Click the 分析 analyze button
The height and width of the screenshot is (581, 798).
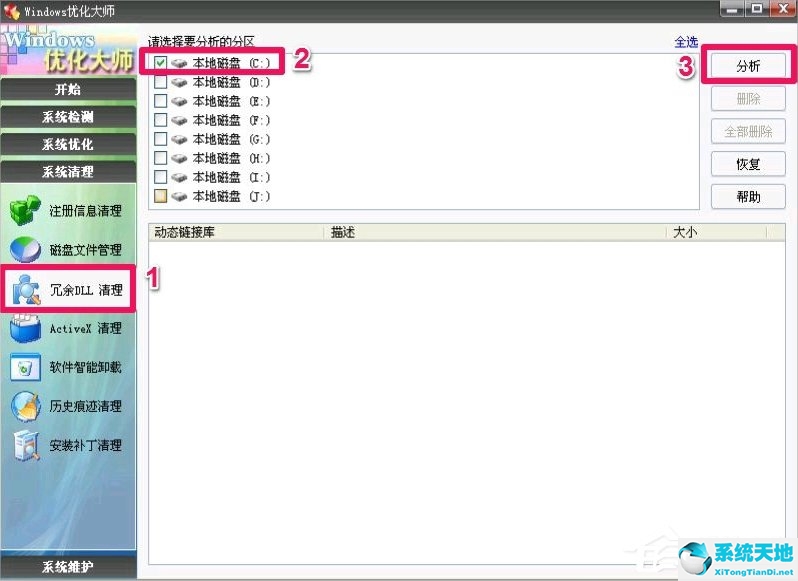pos(748,66)
